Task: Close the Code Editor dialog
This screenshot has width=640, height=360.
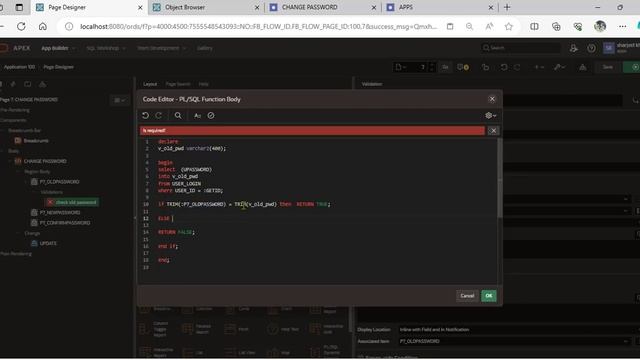Action: point(492,99)
